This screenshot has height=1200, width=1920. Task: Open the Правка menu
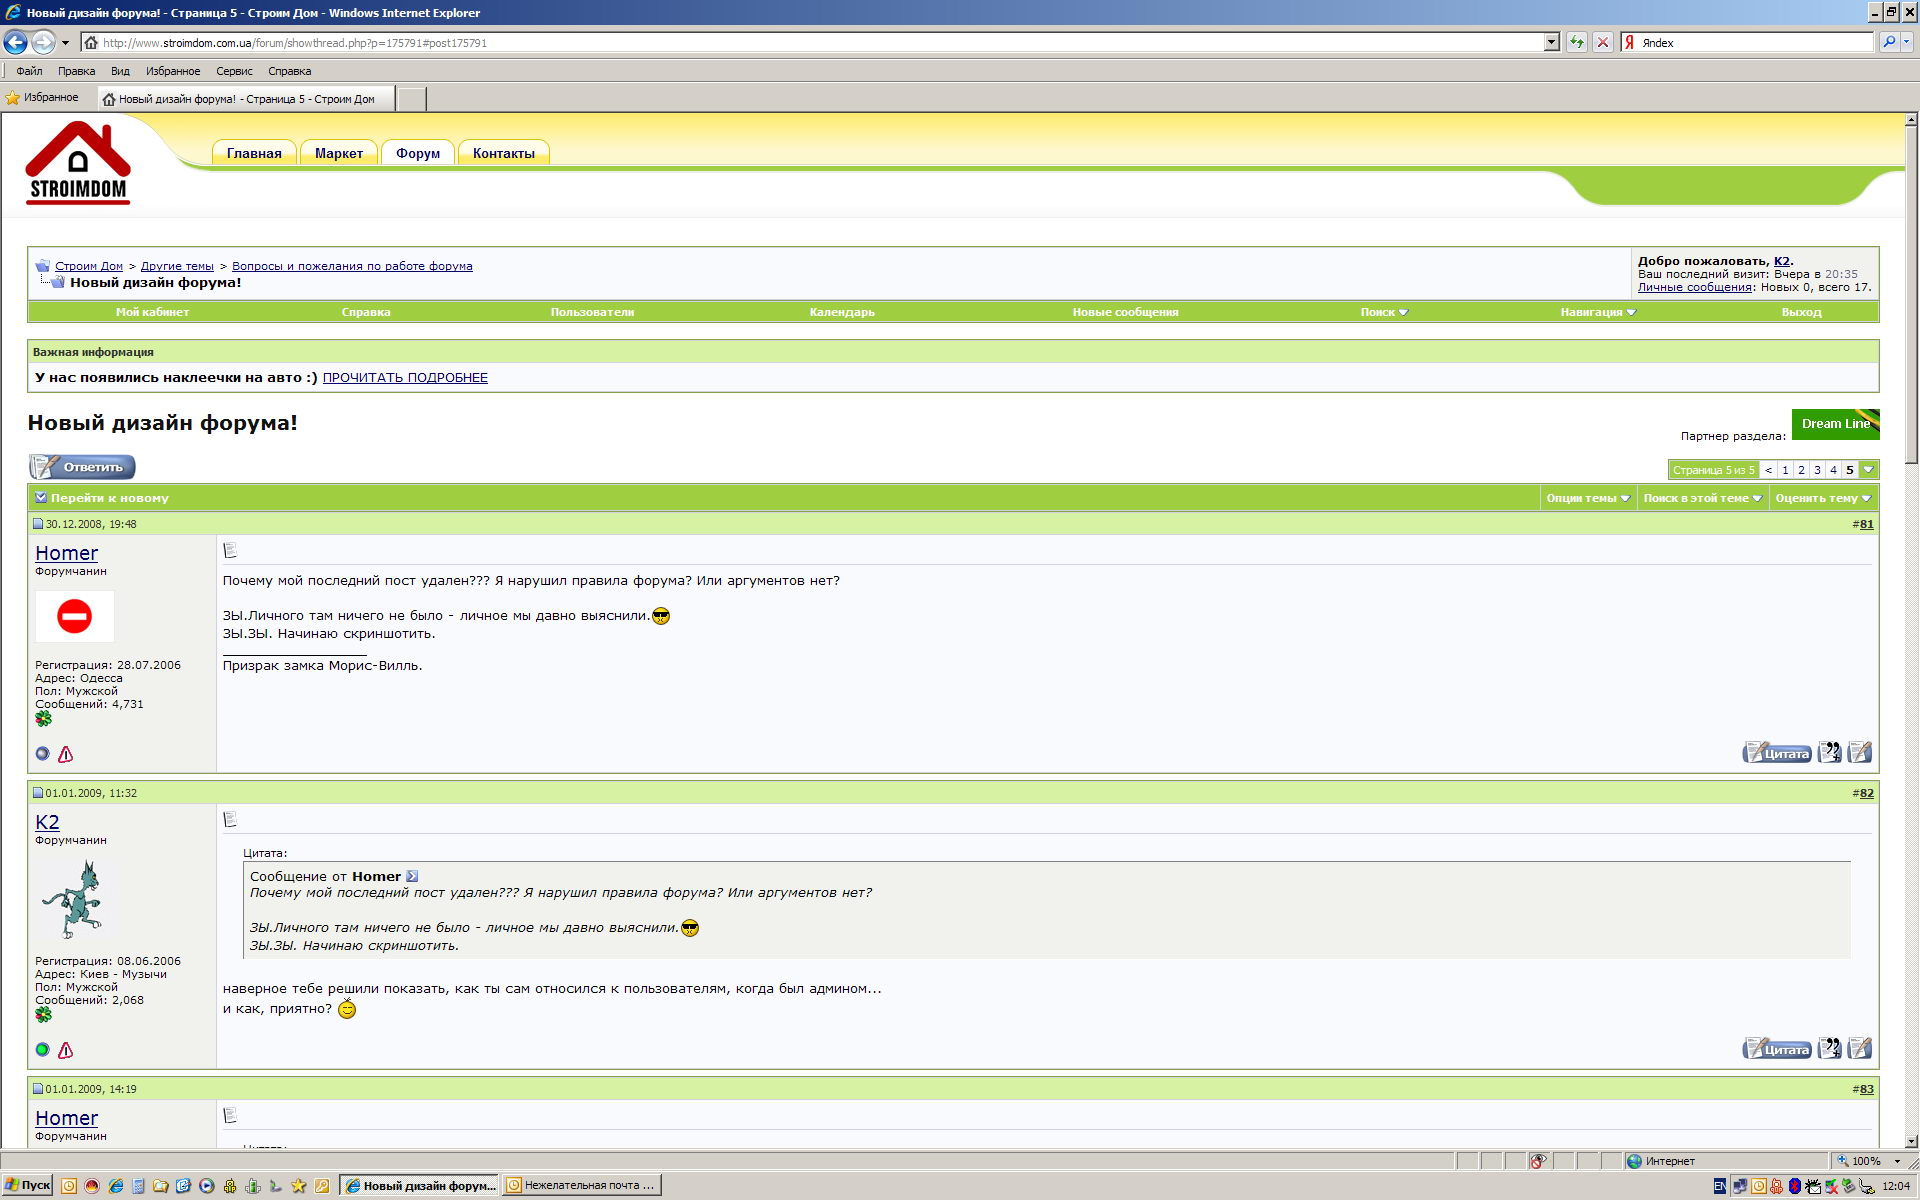(x=76, y=71)
